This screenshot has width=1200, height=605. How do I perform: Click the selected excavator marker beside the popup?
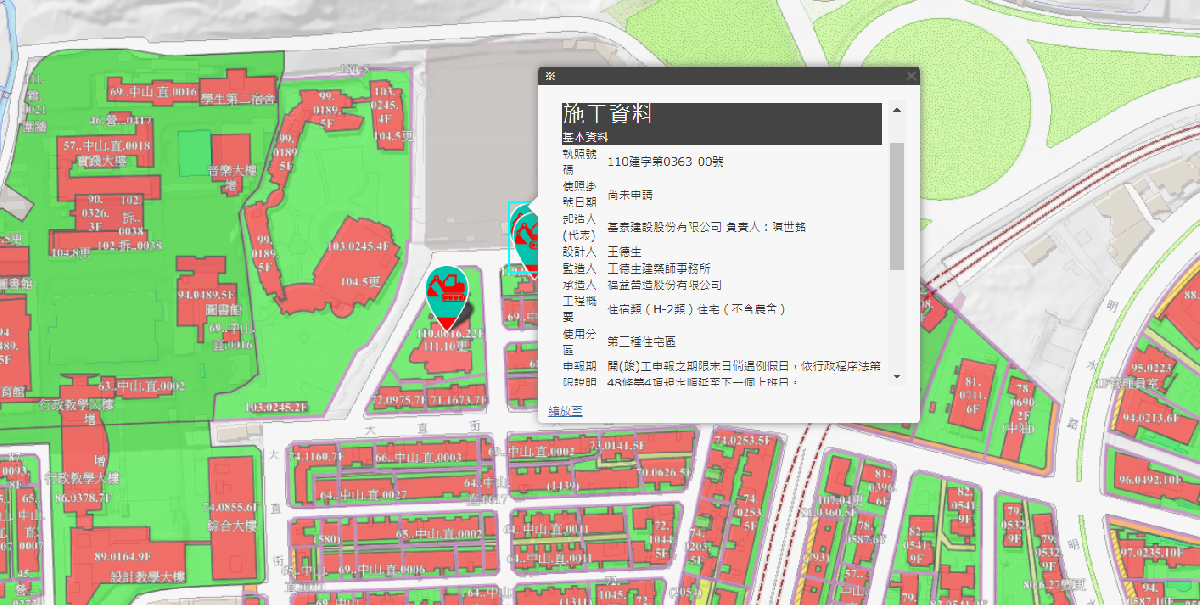524,240
